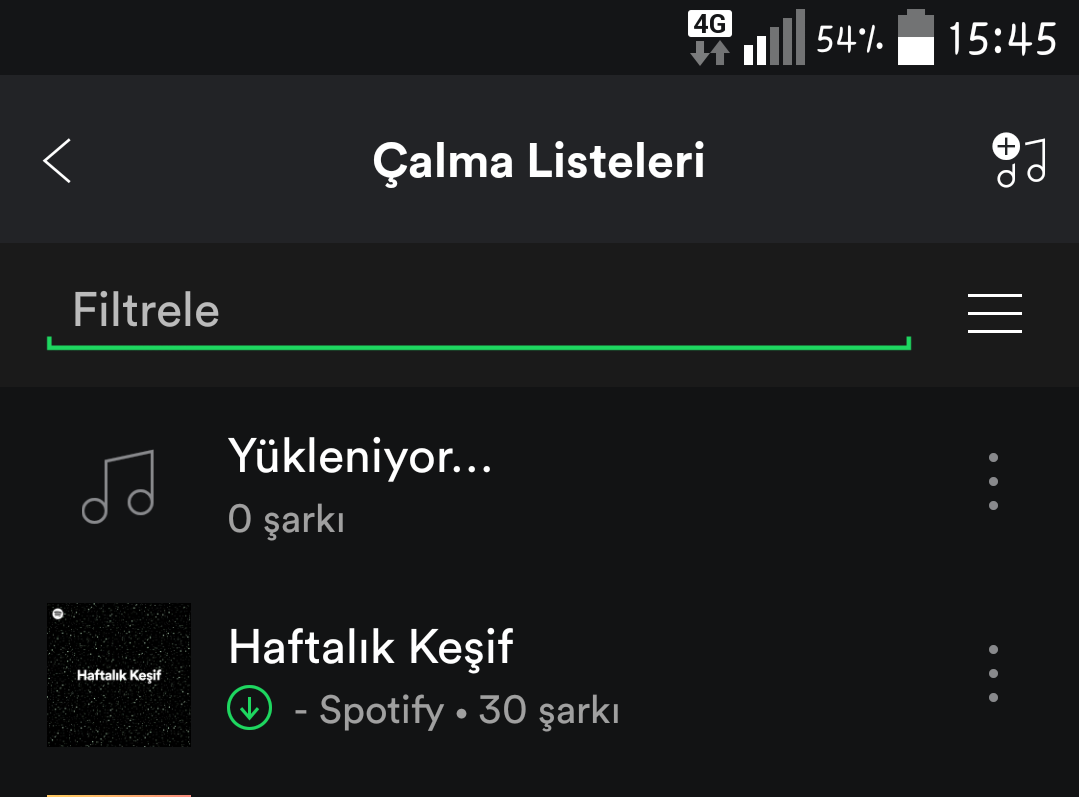Tap the back arrow icon
Image resolution: width=1079 pixels, height=797 pixels.
(57, 161)
